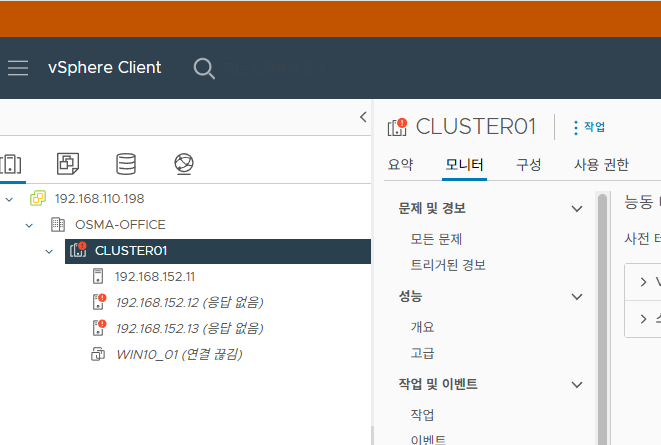
Task: Open the 사용 권한 tab
Action: tap(601, 164)
